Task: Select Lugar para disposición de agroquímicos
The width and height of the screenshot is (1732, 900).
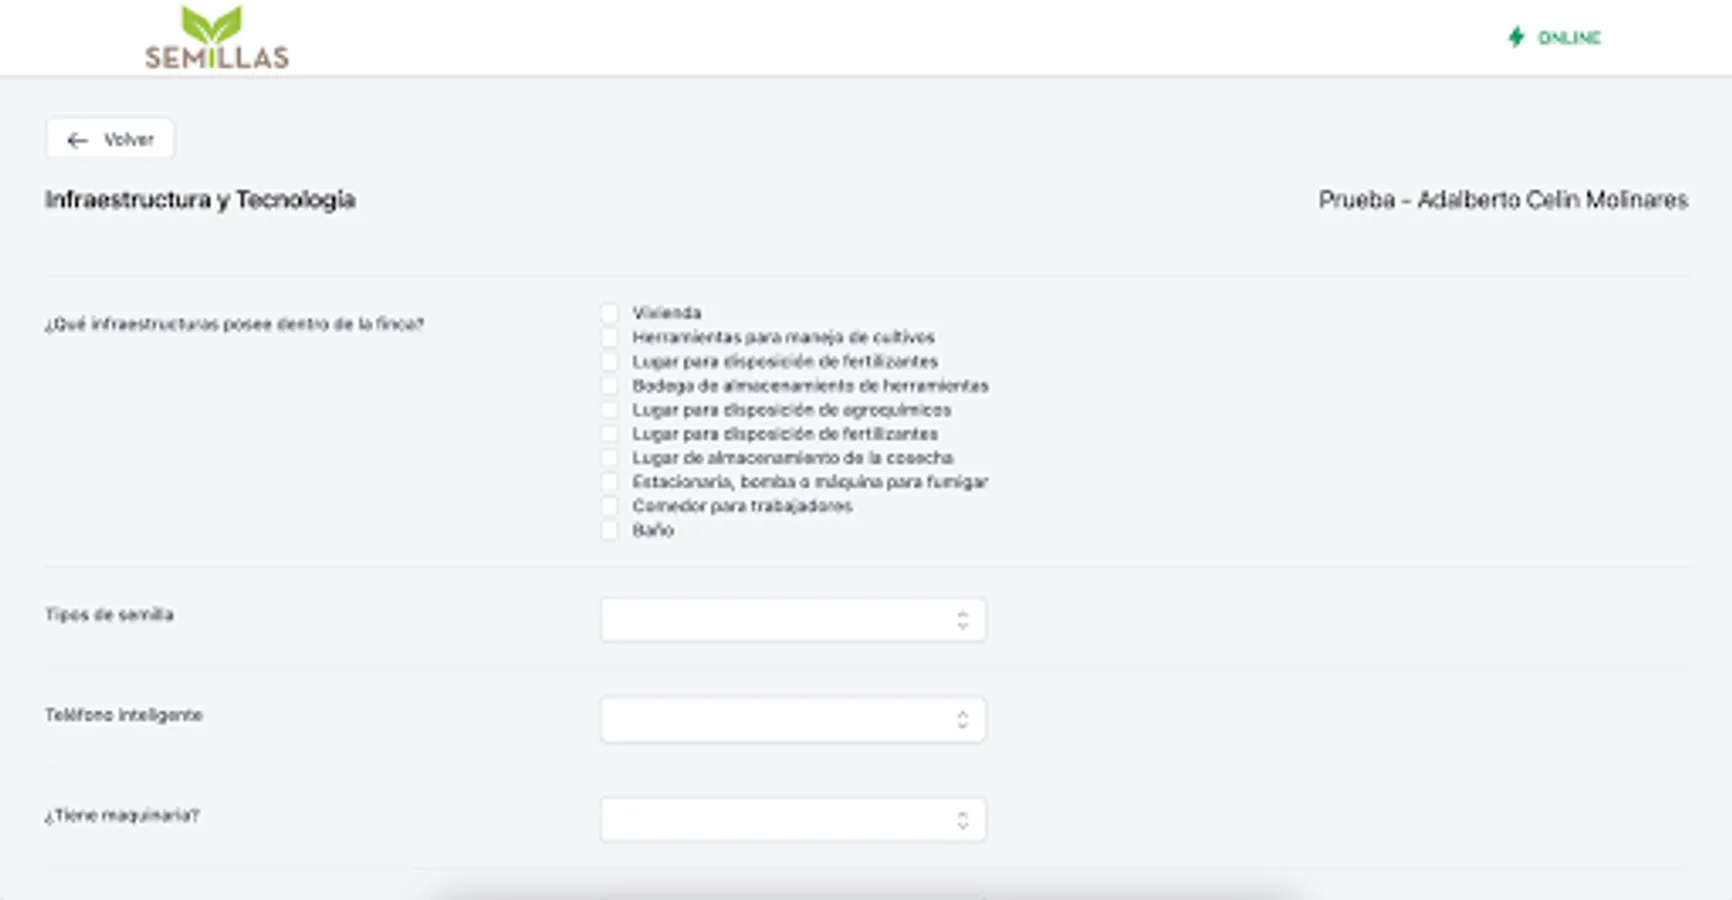Action: pos(609,409)
